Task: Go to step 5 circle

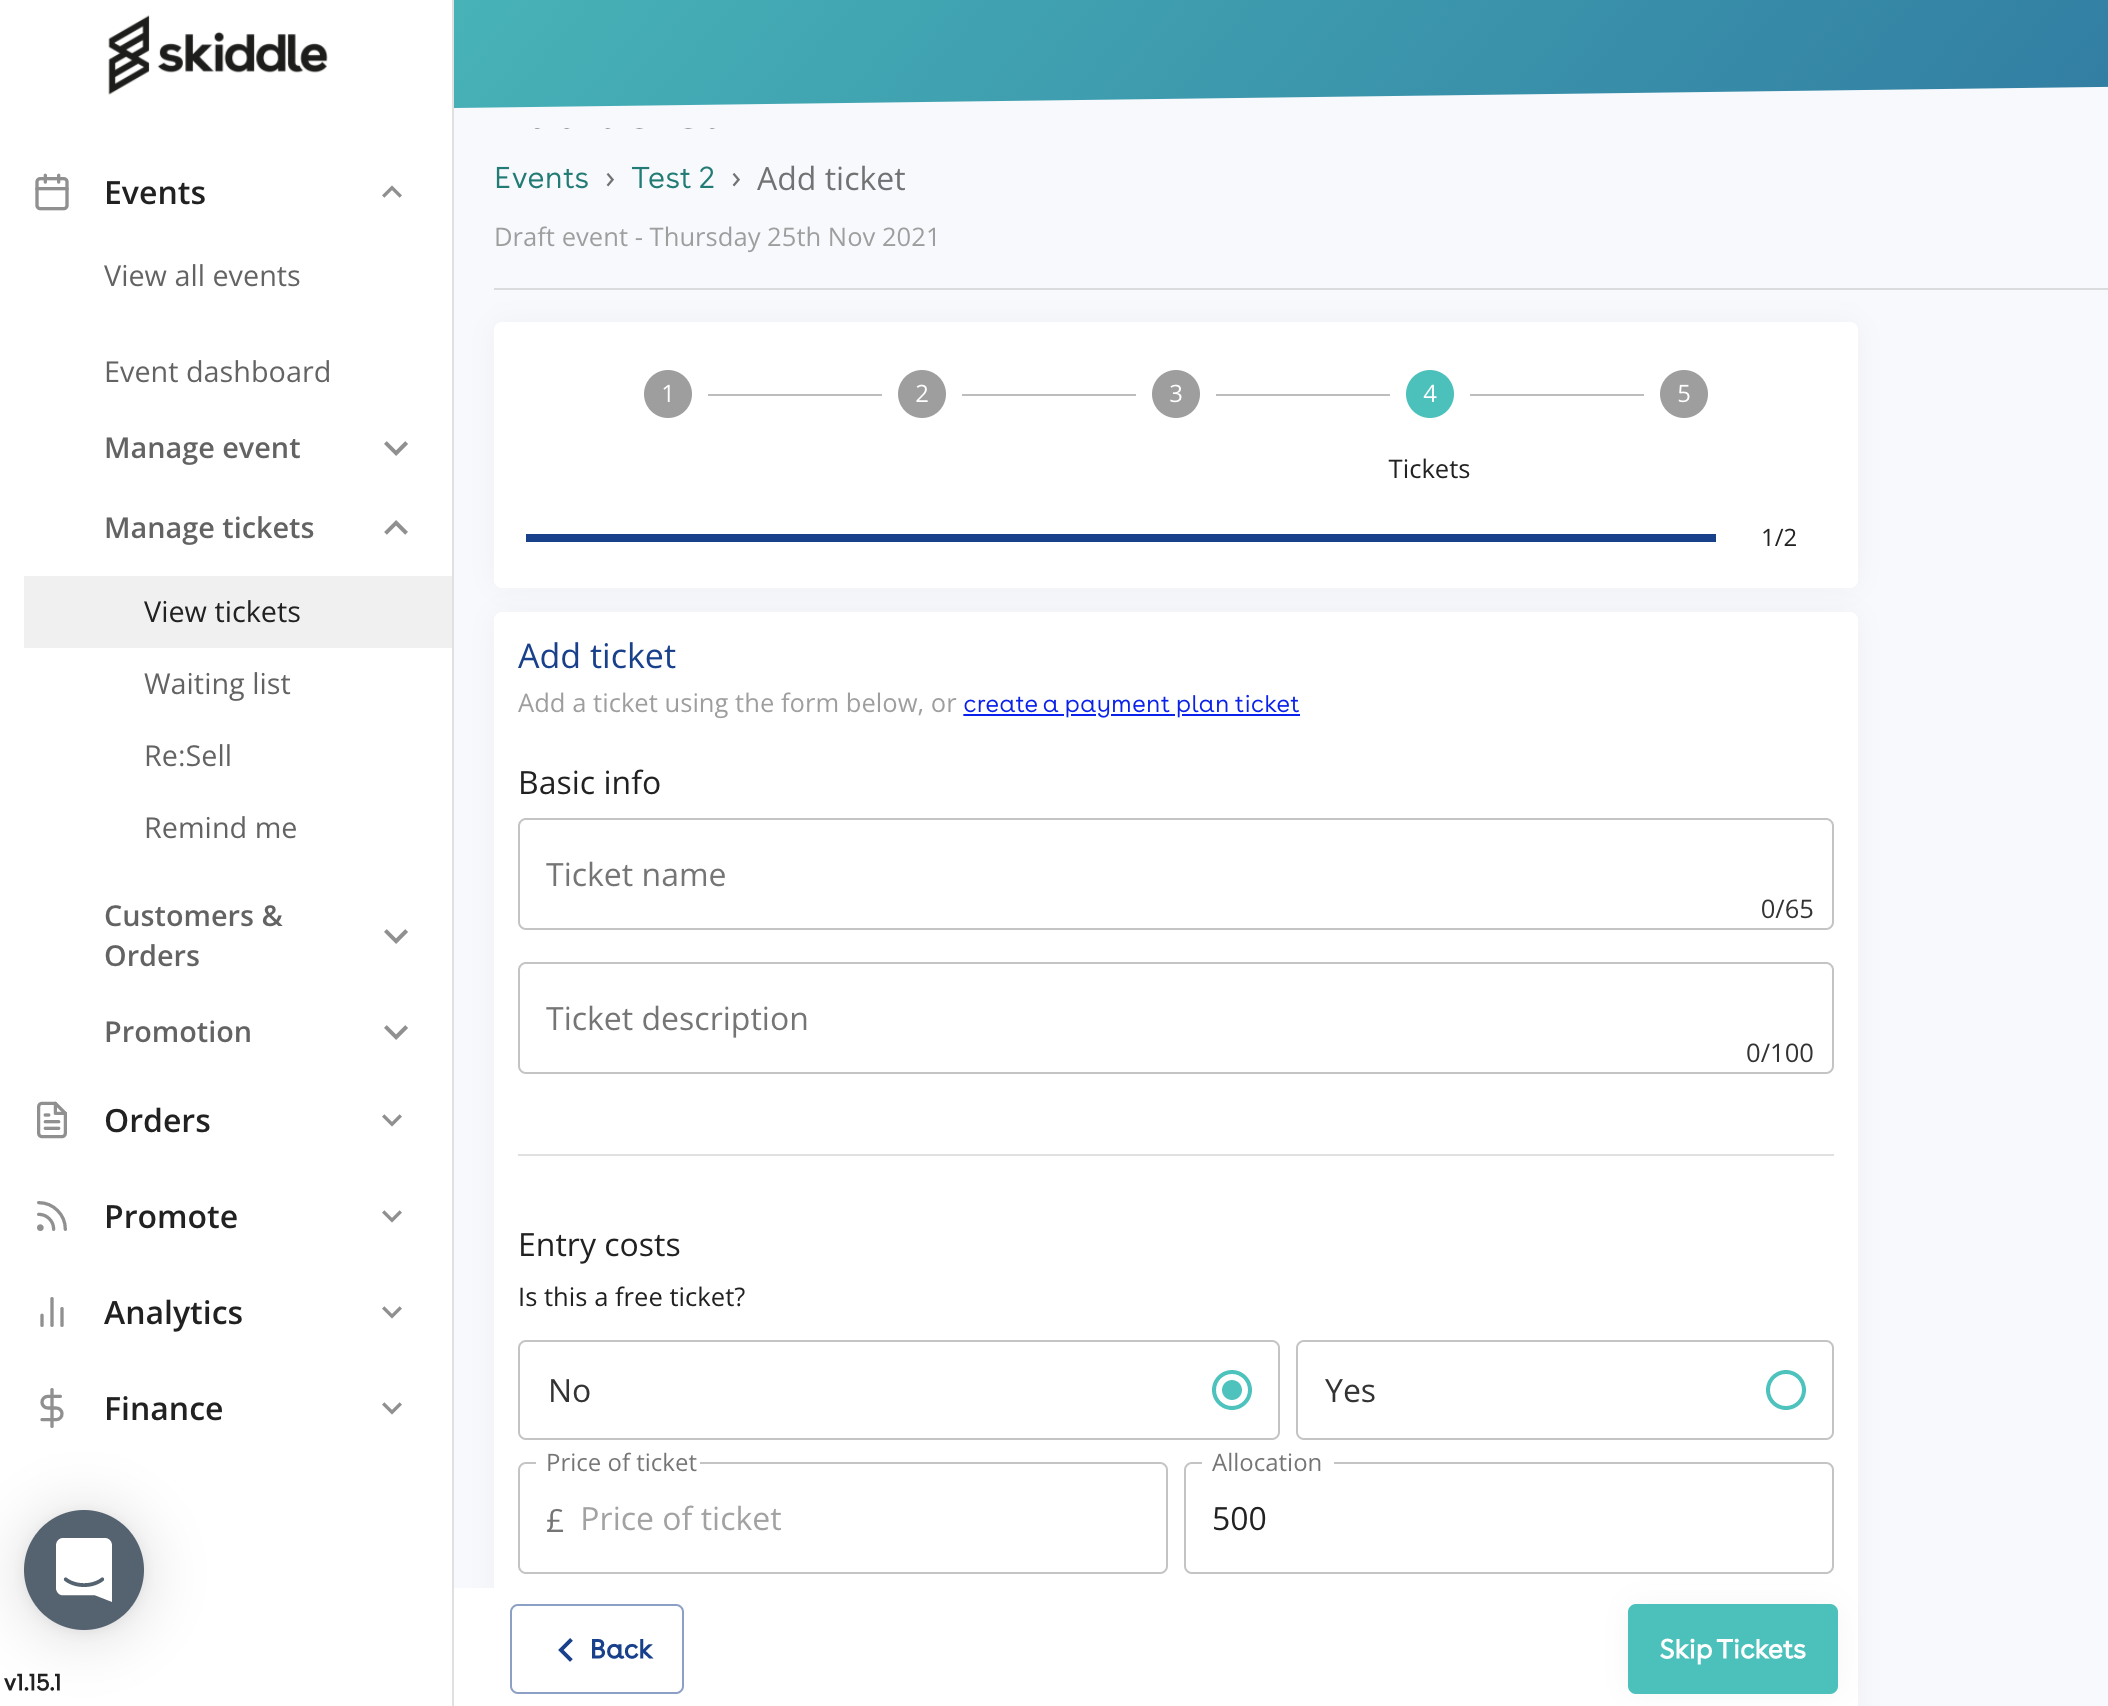Action: point(1683,394)
